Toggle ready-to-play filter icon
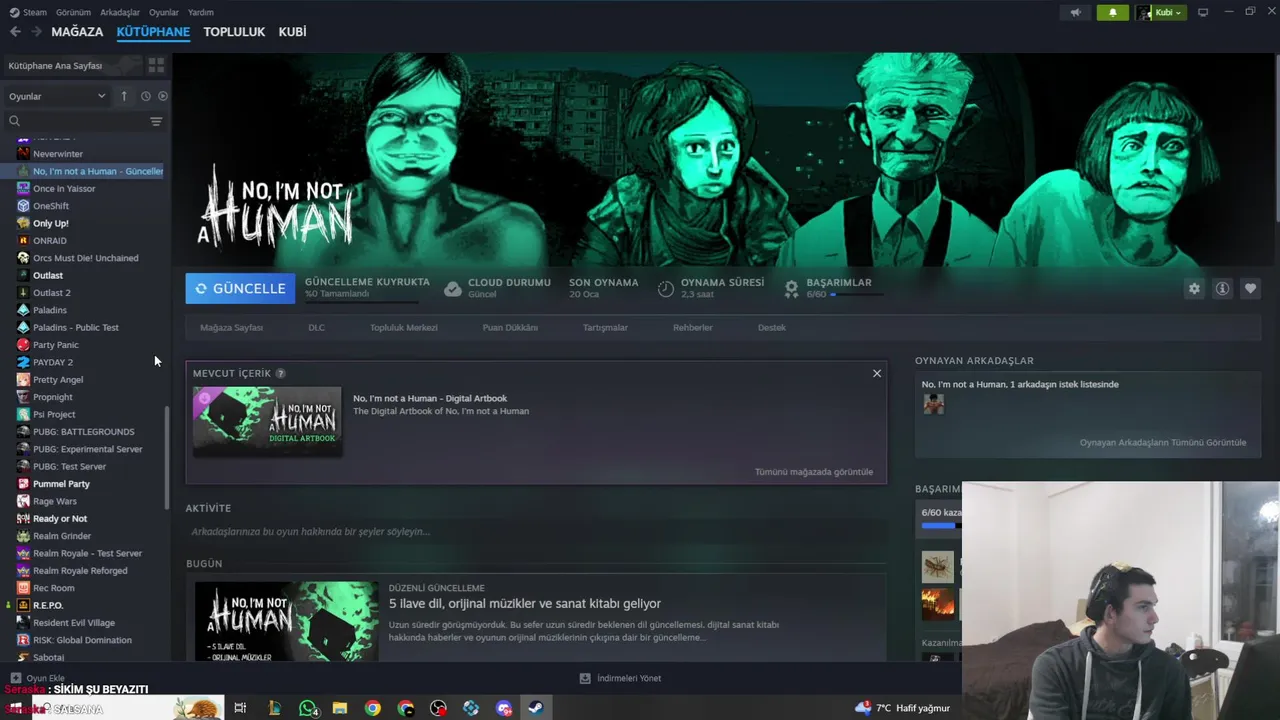The height and width of the screenshot is (720, 1280). pyautogui.click(x=163, y=96)
